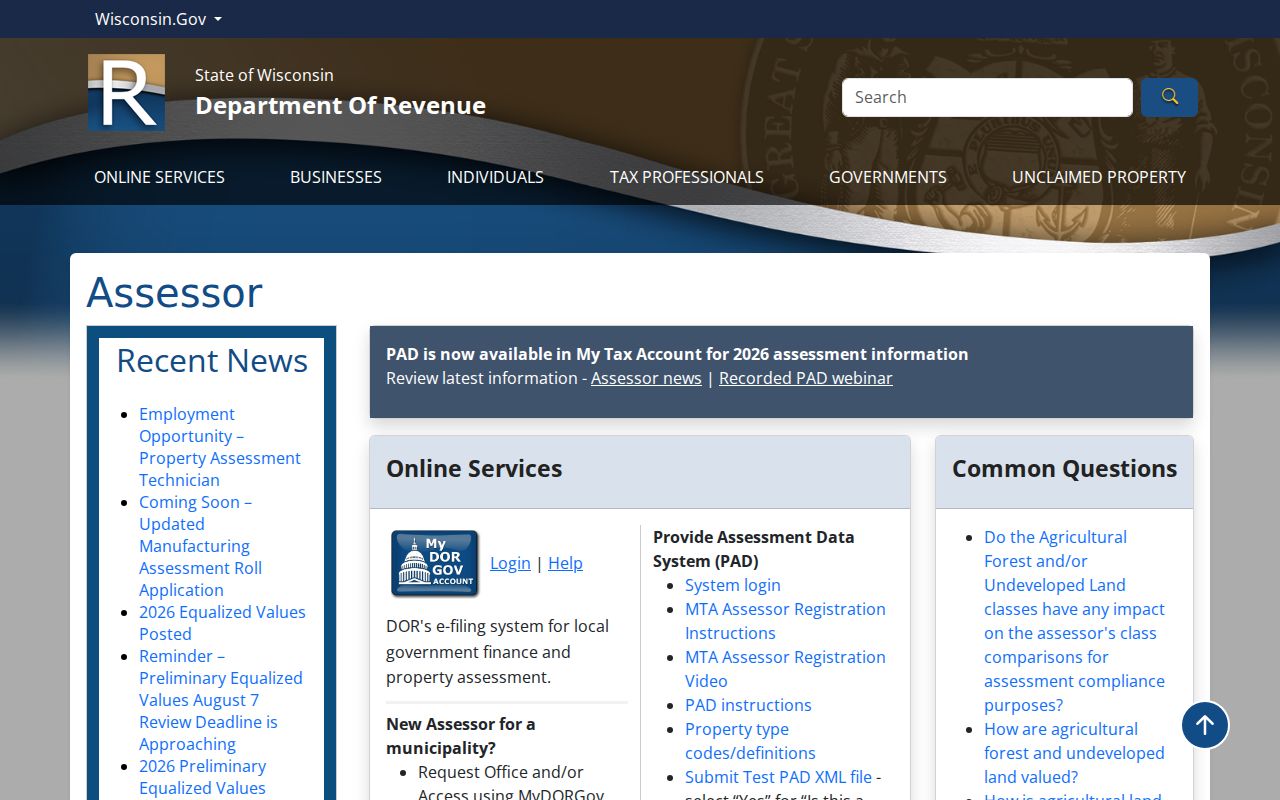Open the Wisconsin.Gov dropdown menu

pyautogui.click(x=158, y=19)
